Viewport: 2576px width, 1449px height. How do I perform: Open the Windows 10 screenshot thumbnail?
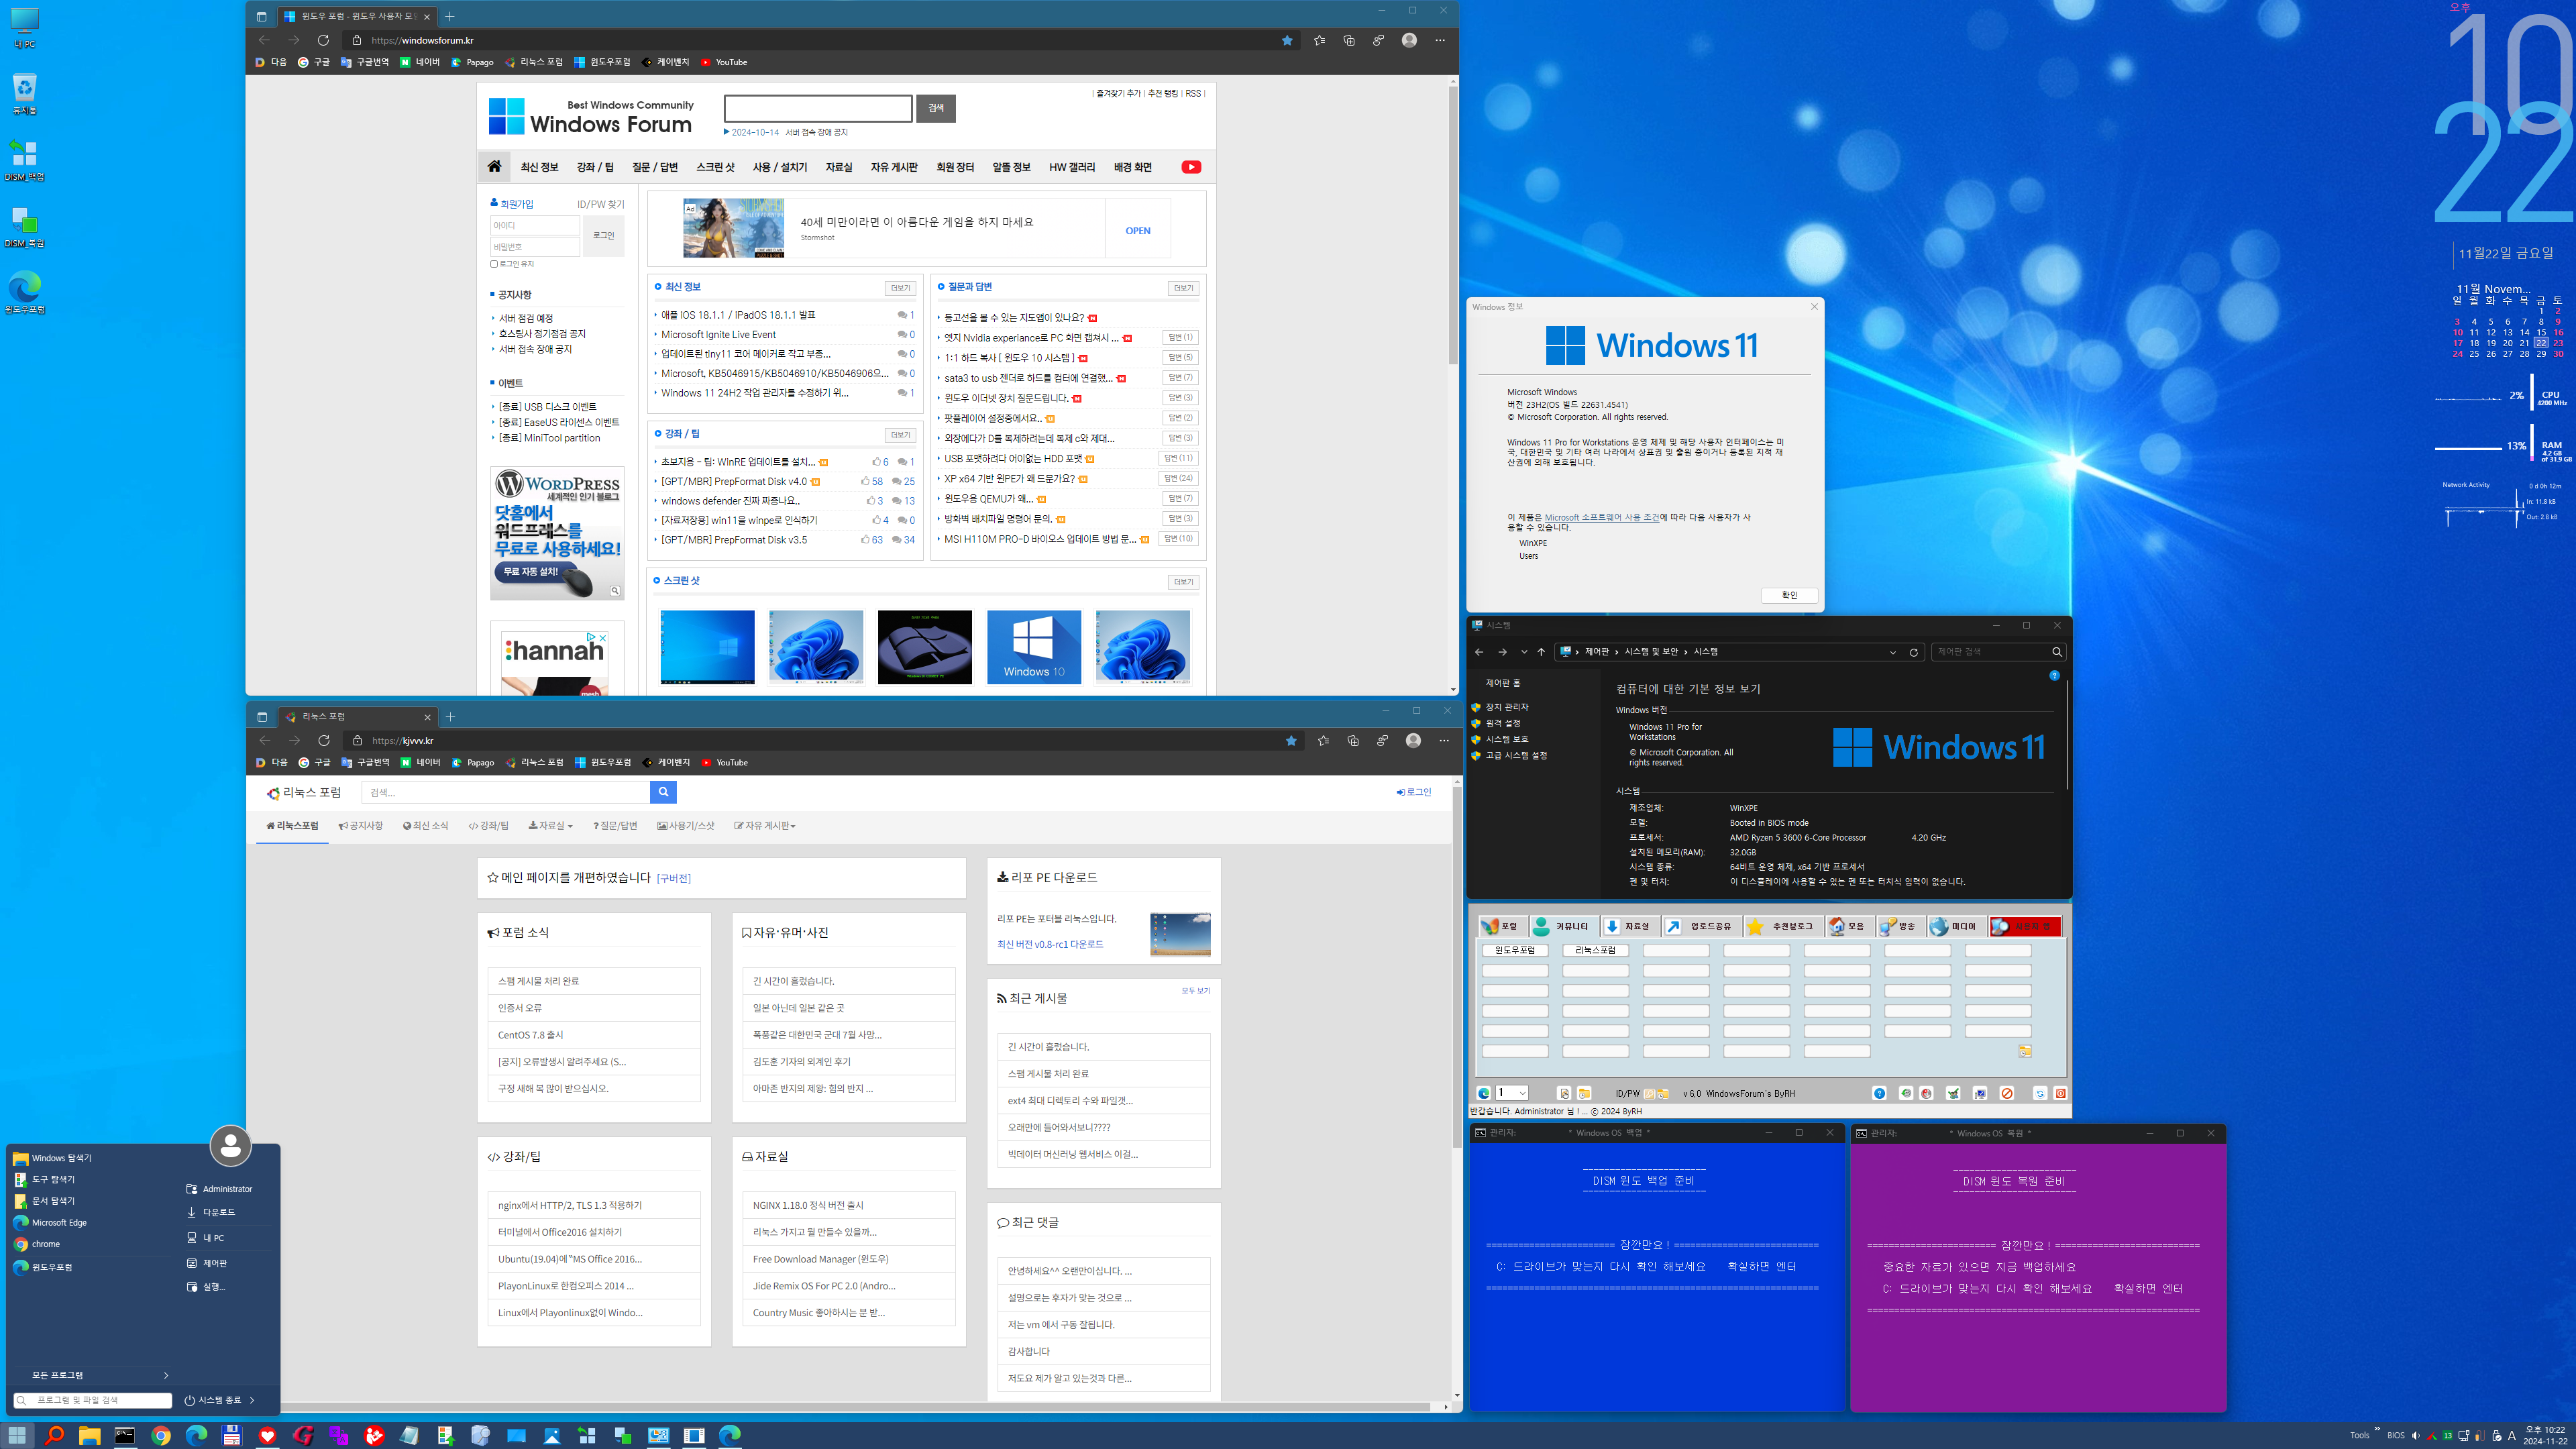tap(1033, 647)
